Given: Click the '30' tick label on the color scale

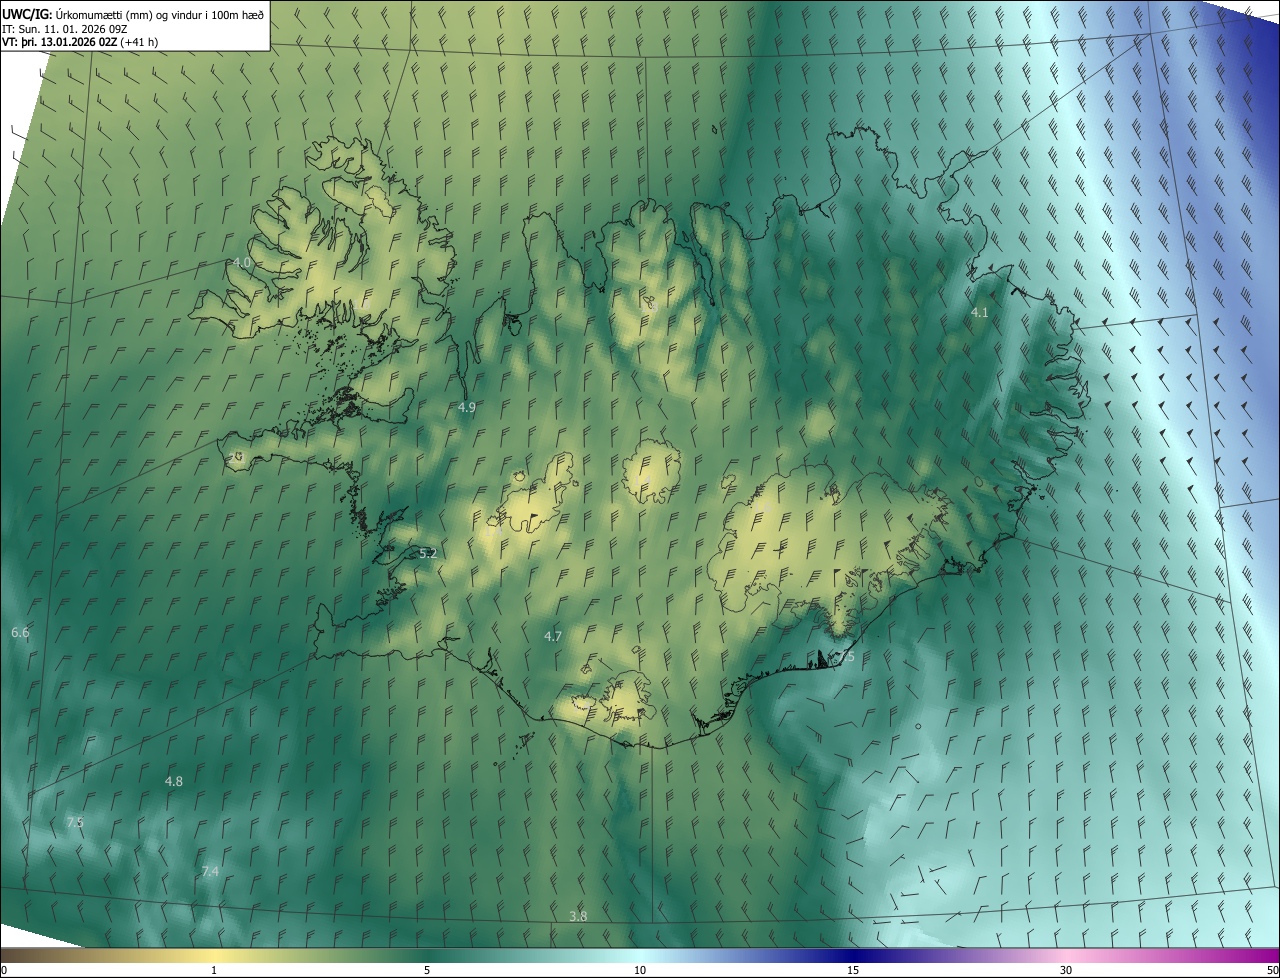Looking at the screenshot, I should (1066, 970).
